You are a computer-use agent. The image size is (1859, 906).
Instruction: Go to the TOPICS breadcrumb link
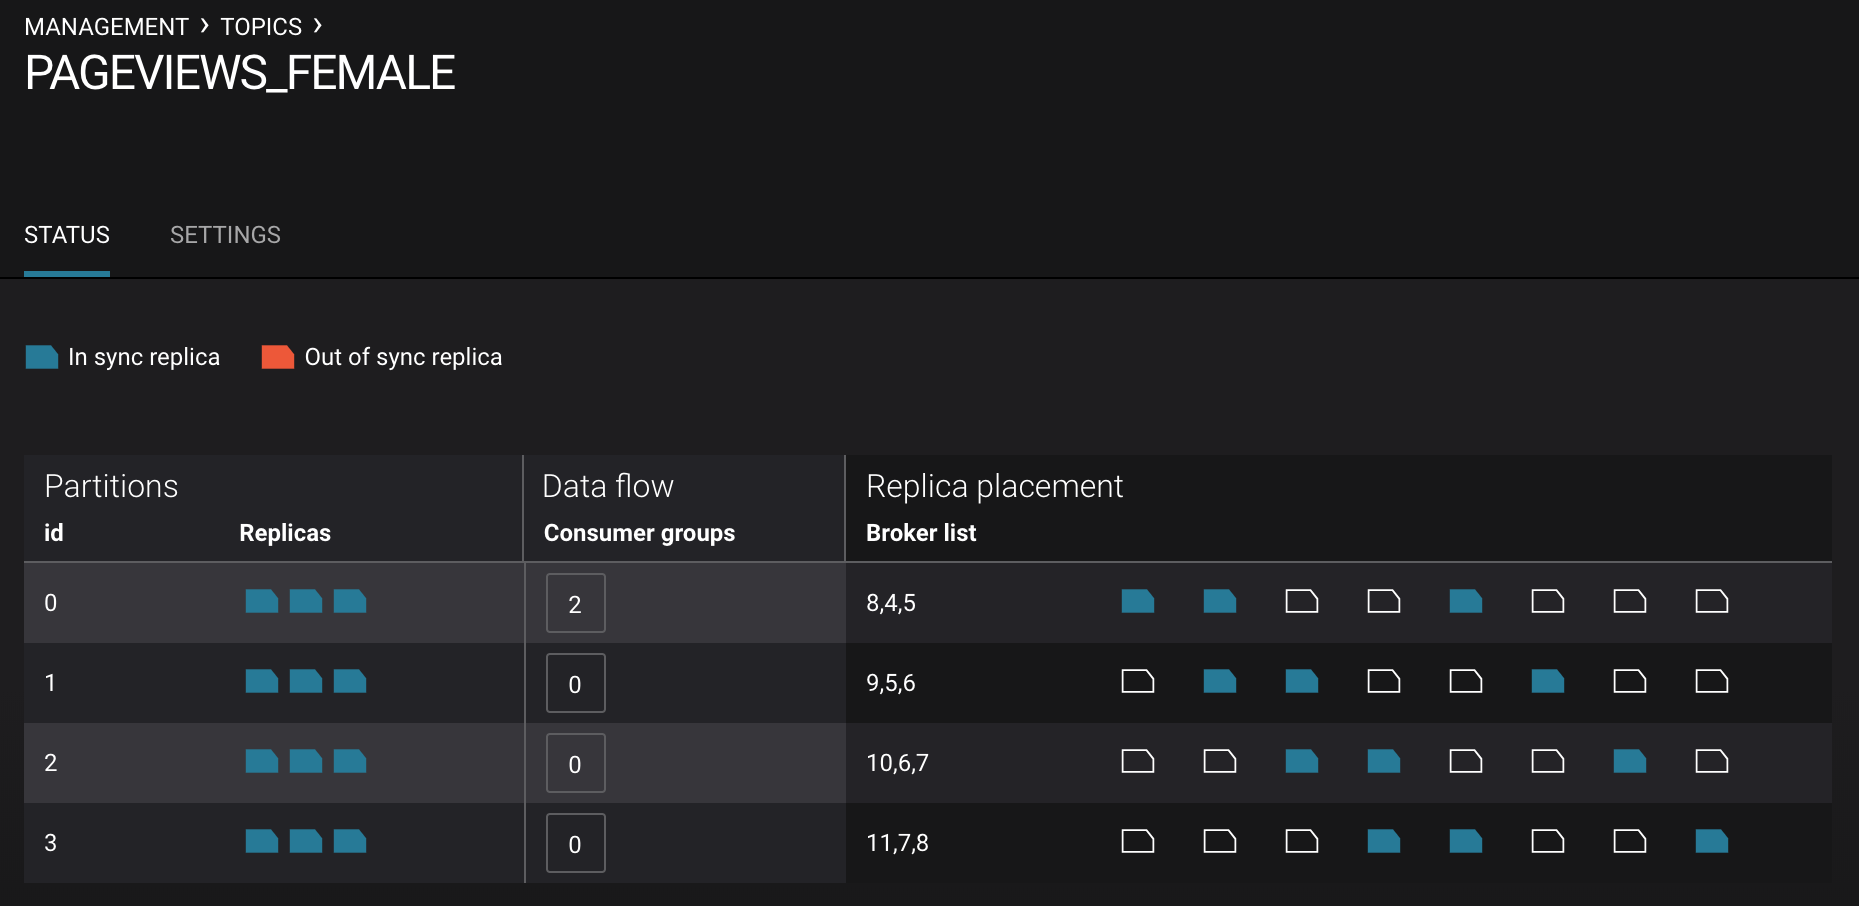261,27
